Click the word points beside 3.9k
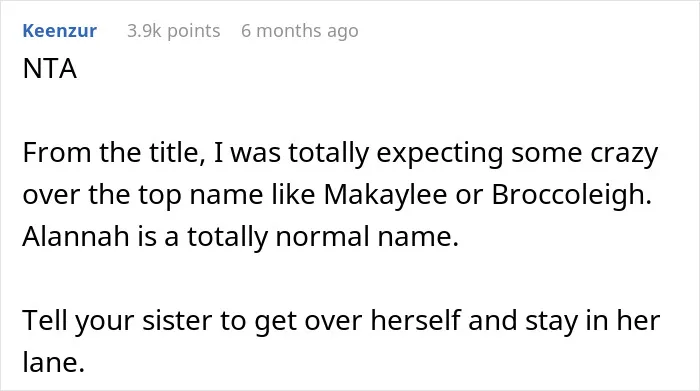The image size is (700, 391). (x=194, y=31)
